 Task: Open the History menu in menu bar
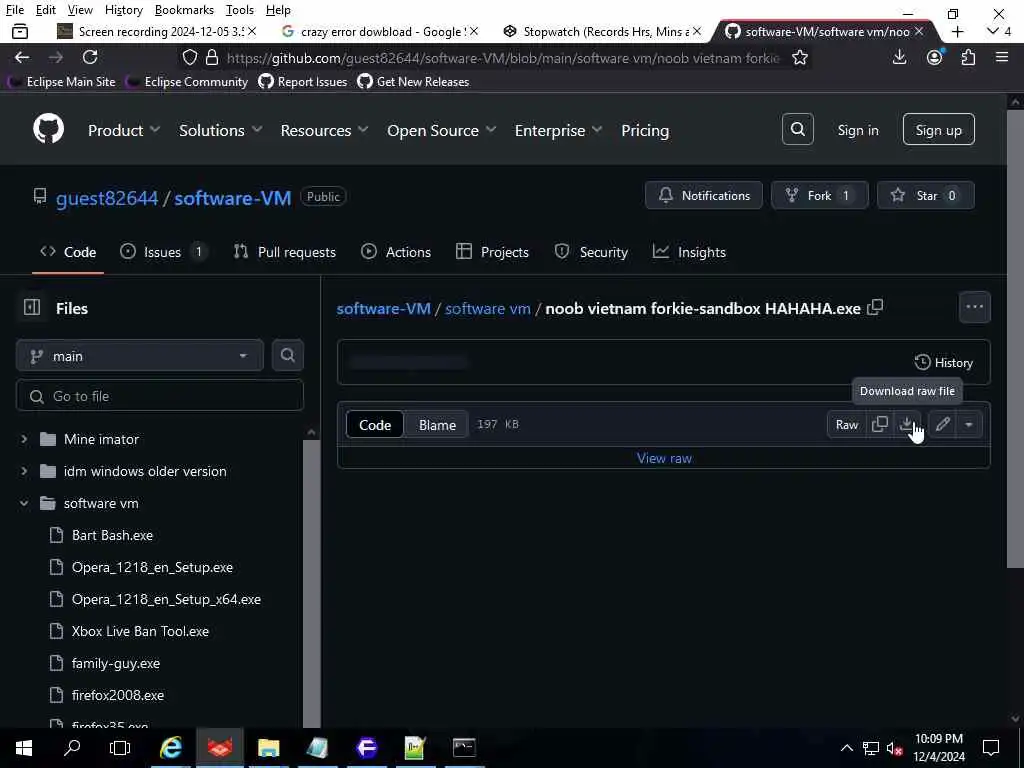click(x=123, y=10)
